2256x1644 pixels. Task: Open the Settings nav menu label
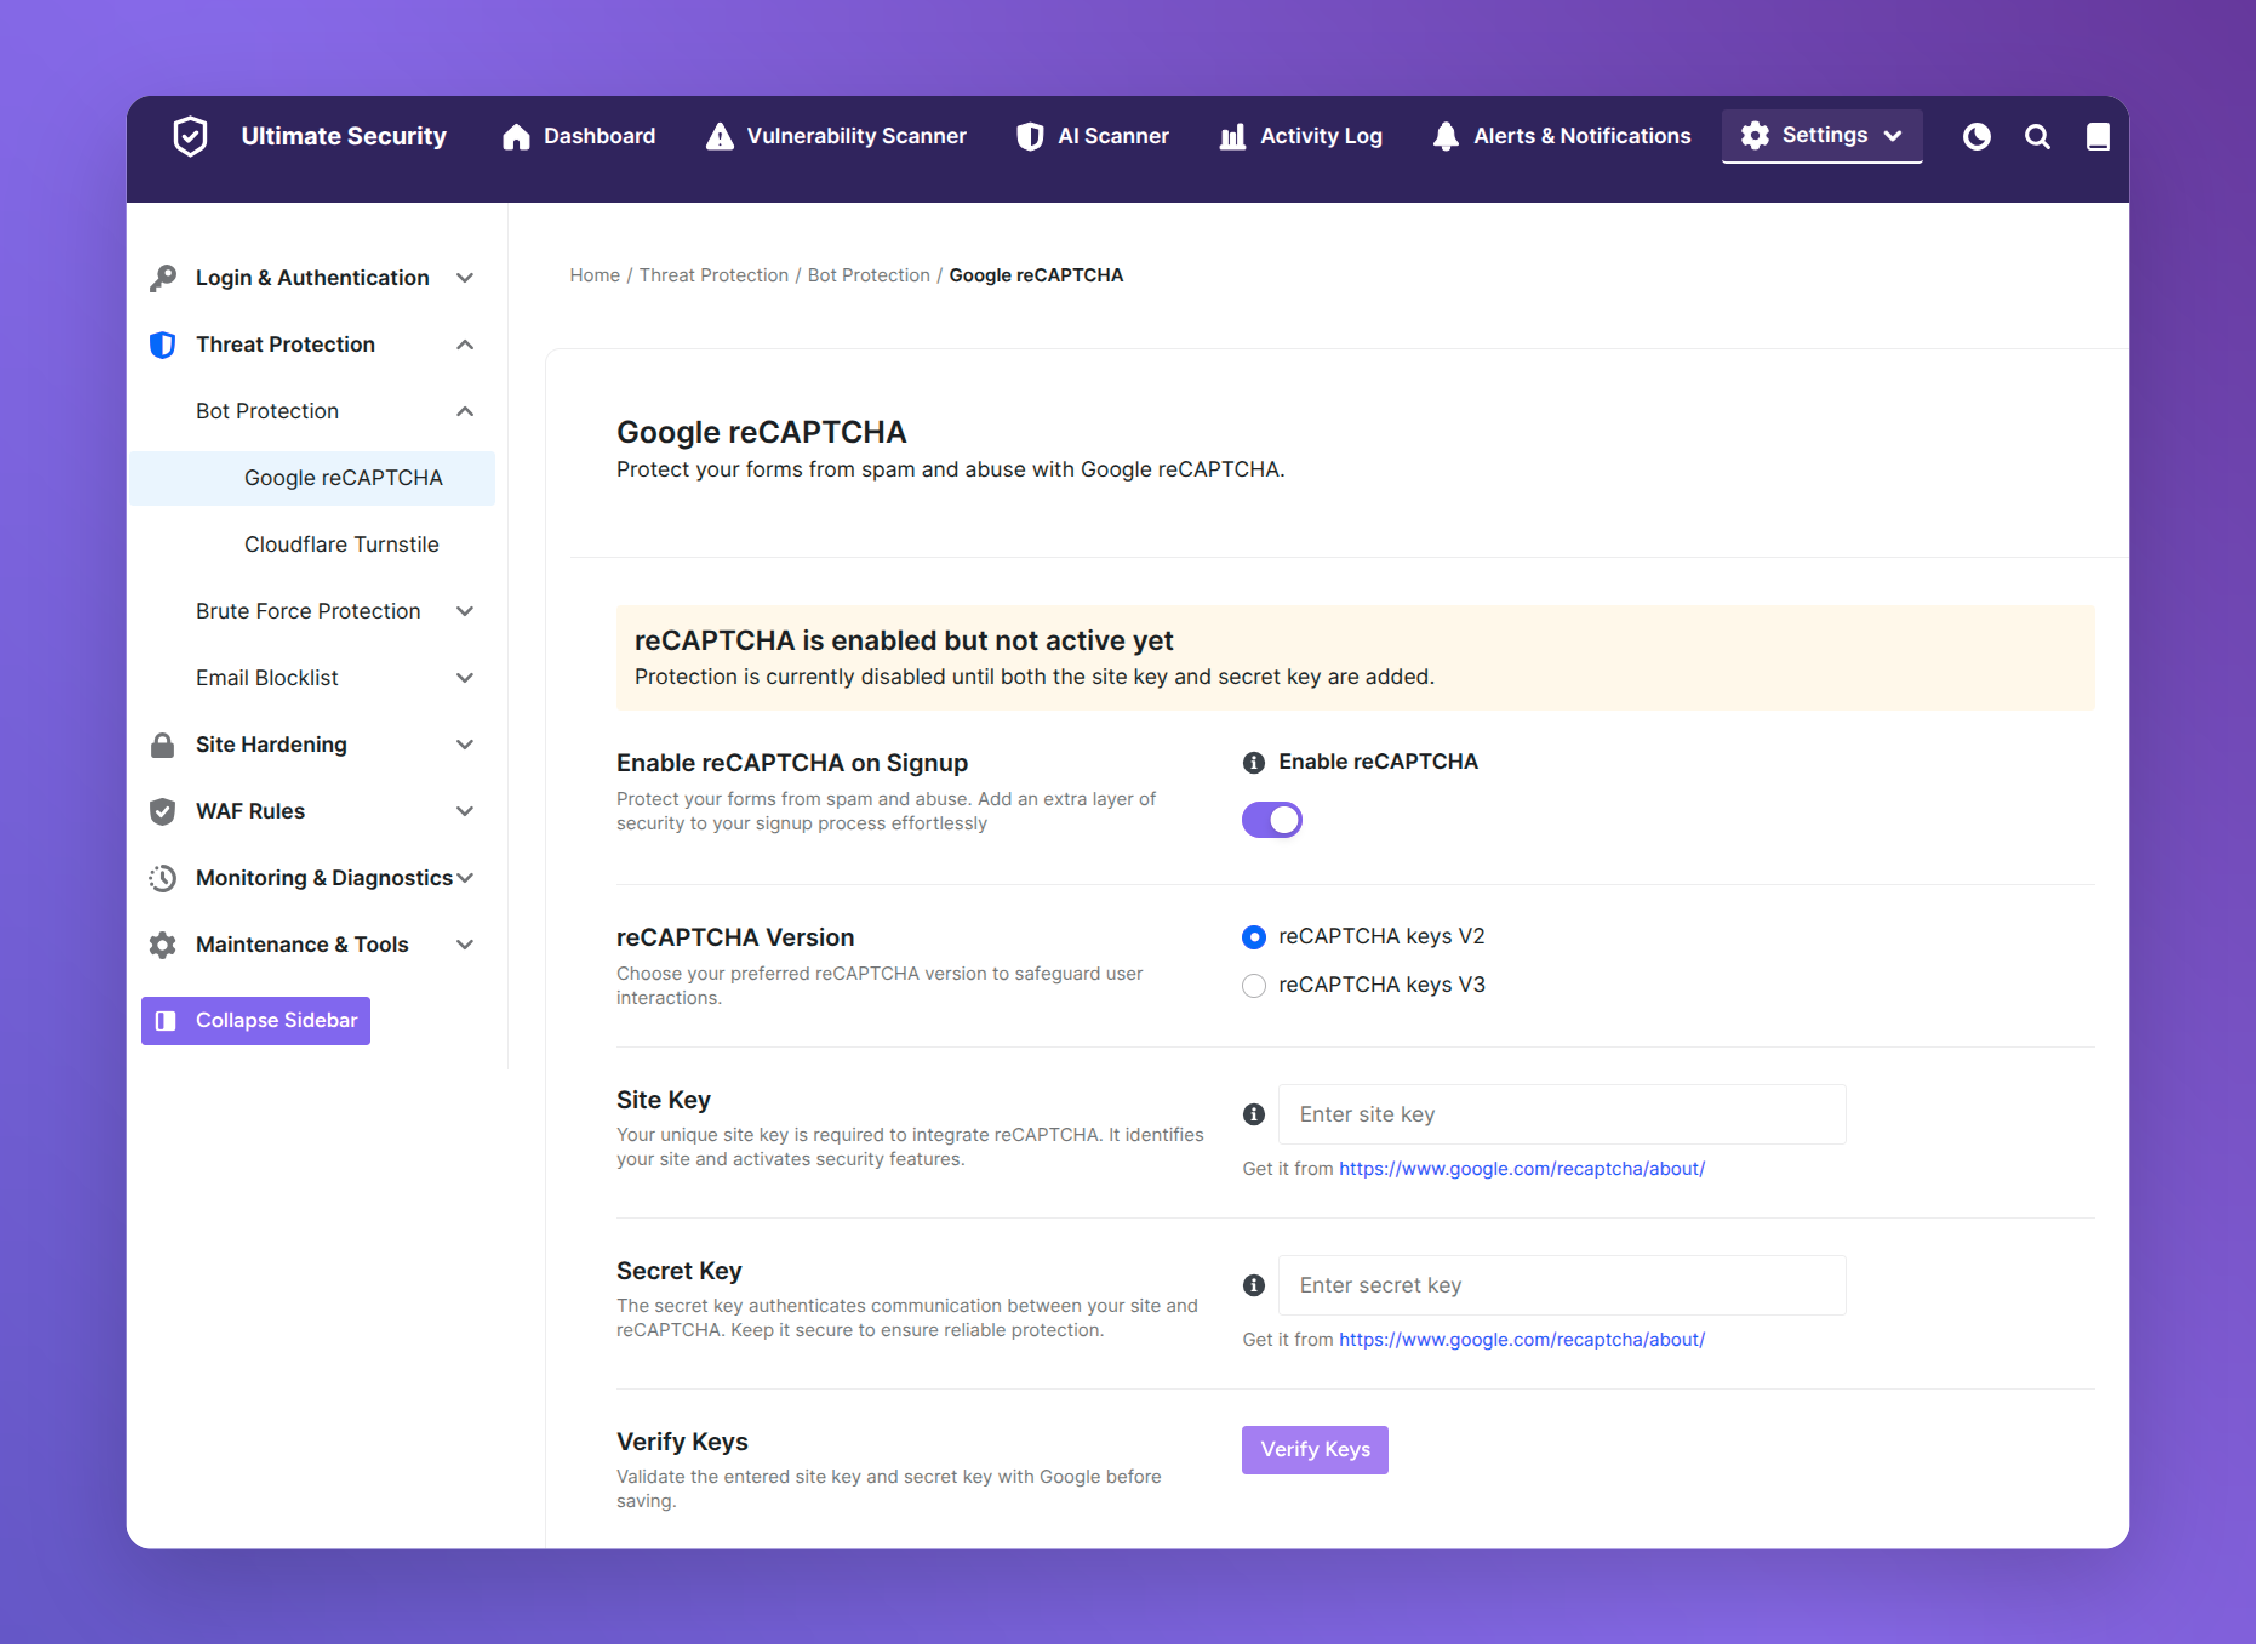(1825, 135)
